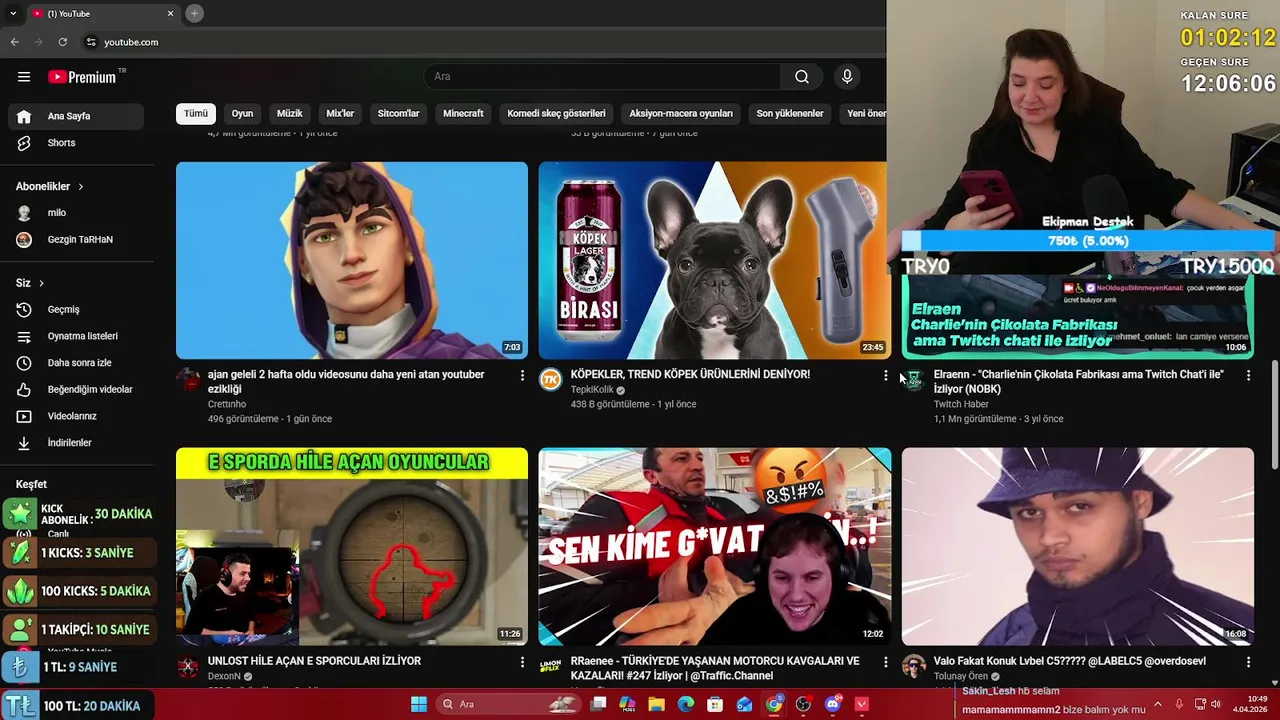Click the 'KÖPEKLER, TREND KÖPEK ÜRÜNLERİNİ DENİYOR!' title

tap(690, 374)
